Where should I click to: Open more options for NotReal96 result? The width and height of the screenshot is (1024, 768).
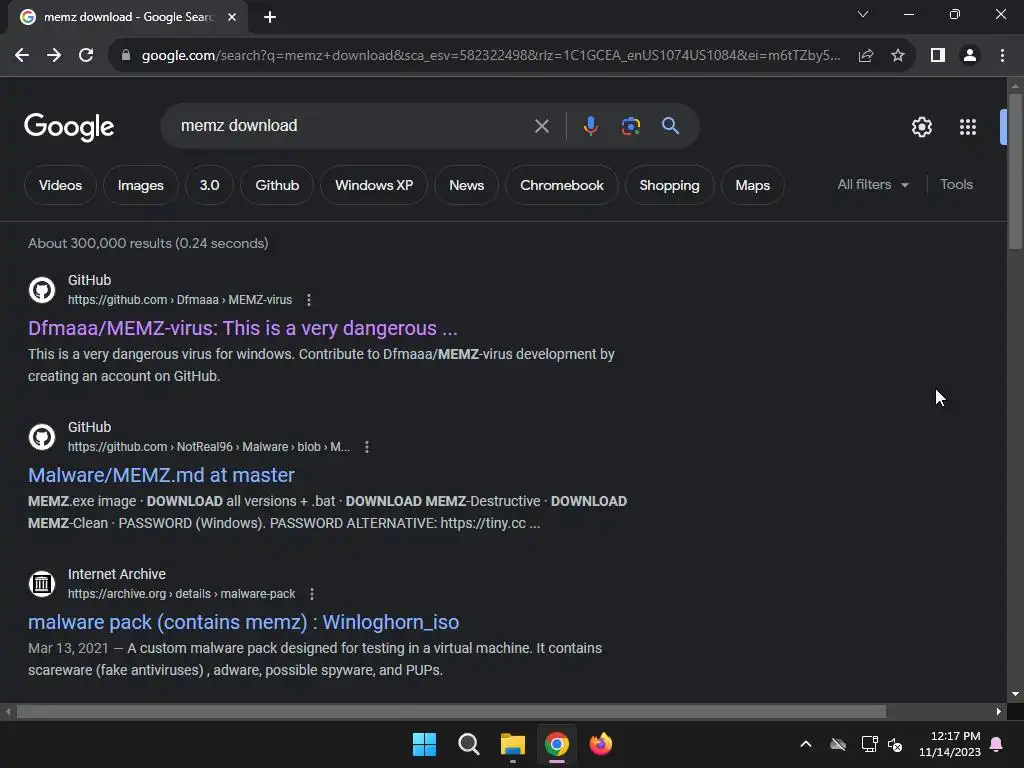(x=367, y=447)
